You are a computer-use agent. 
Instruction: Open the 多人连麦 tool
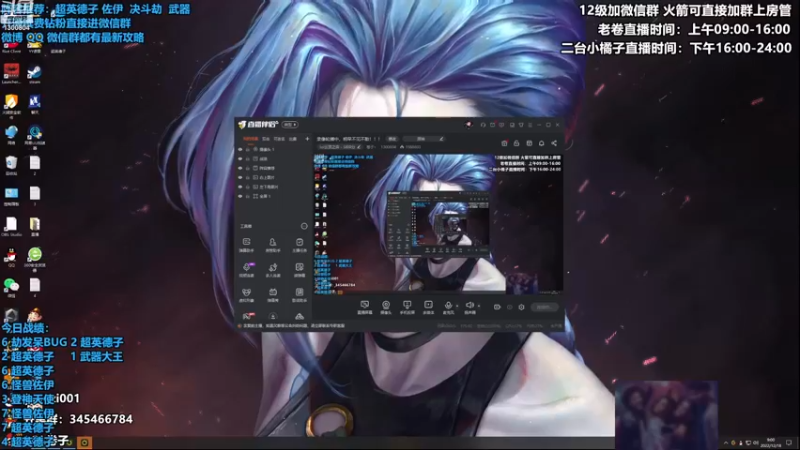click(273, 269)
